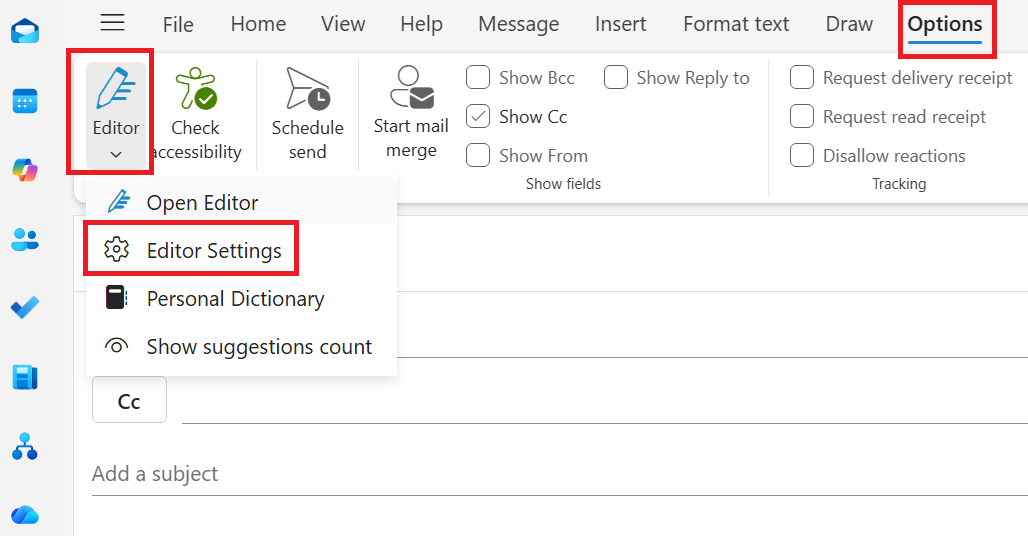Open OneDrive from the sidebar
Viewport: 1028px width, 536px height.
[25, 514]
